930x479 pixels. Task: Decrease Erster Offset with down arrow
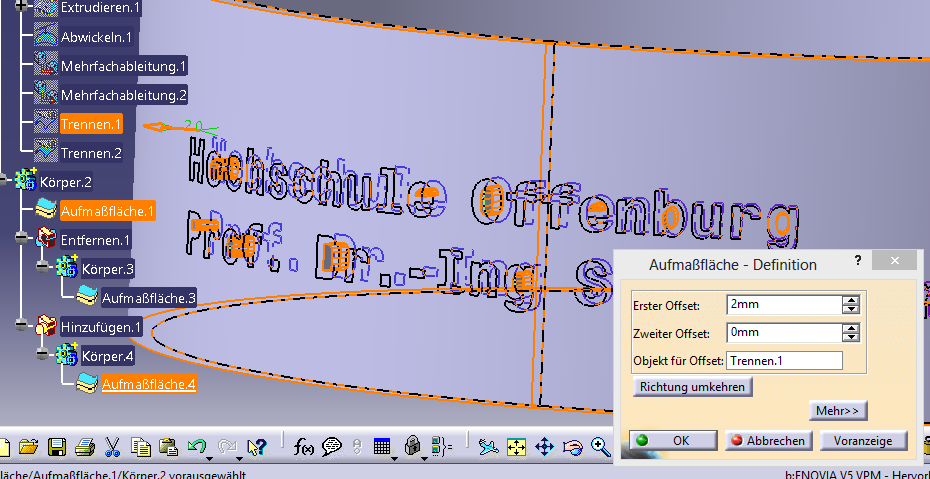851,309
